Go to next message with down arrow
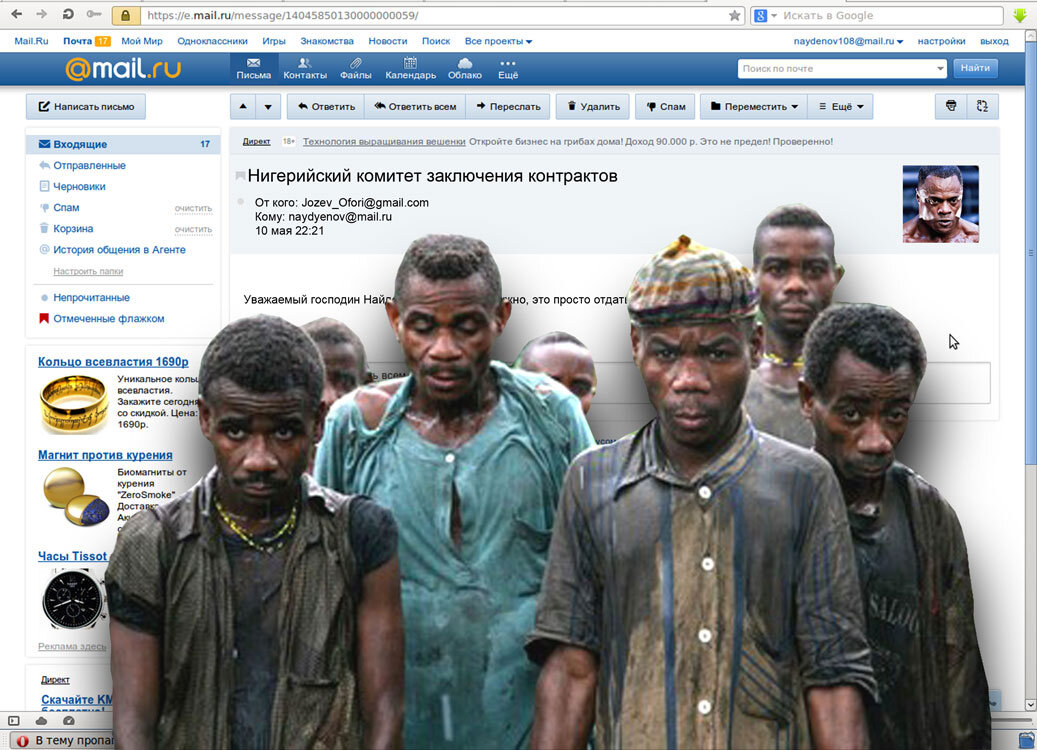Screen dimensions: 1037x750 (x=268, y=106)
